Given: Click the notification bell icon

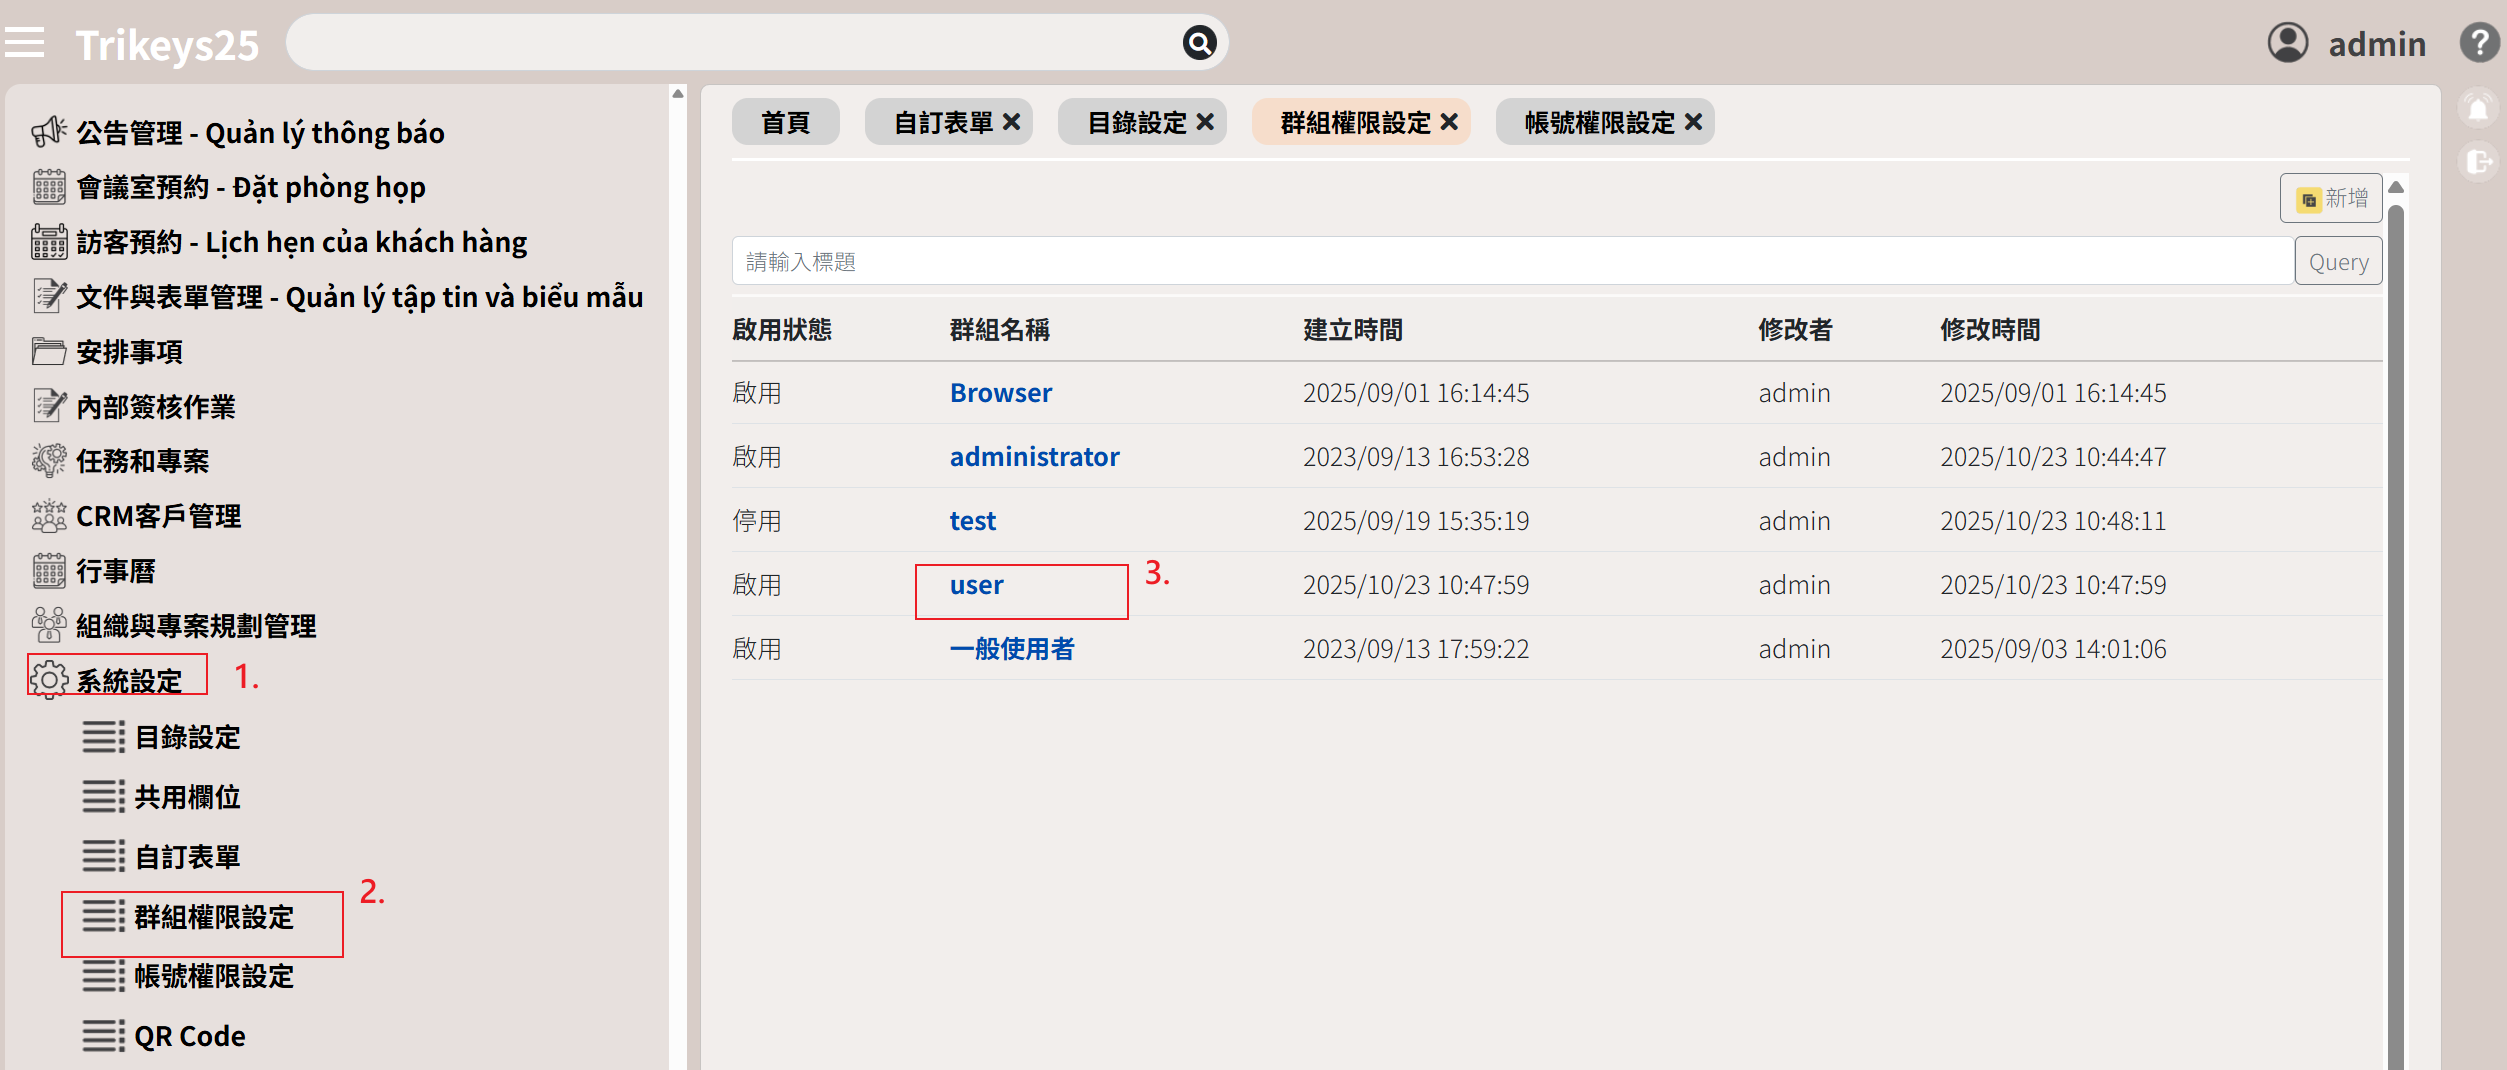Looking at the screenshot, I should pyautogui.click(x=2478, y=109).
